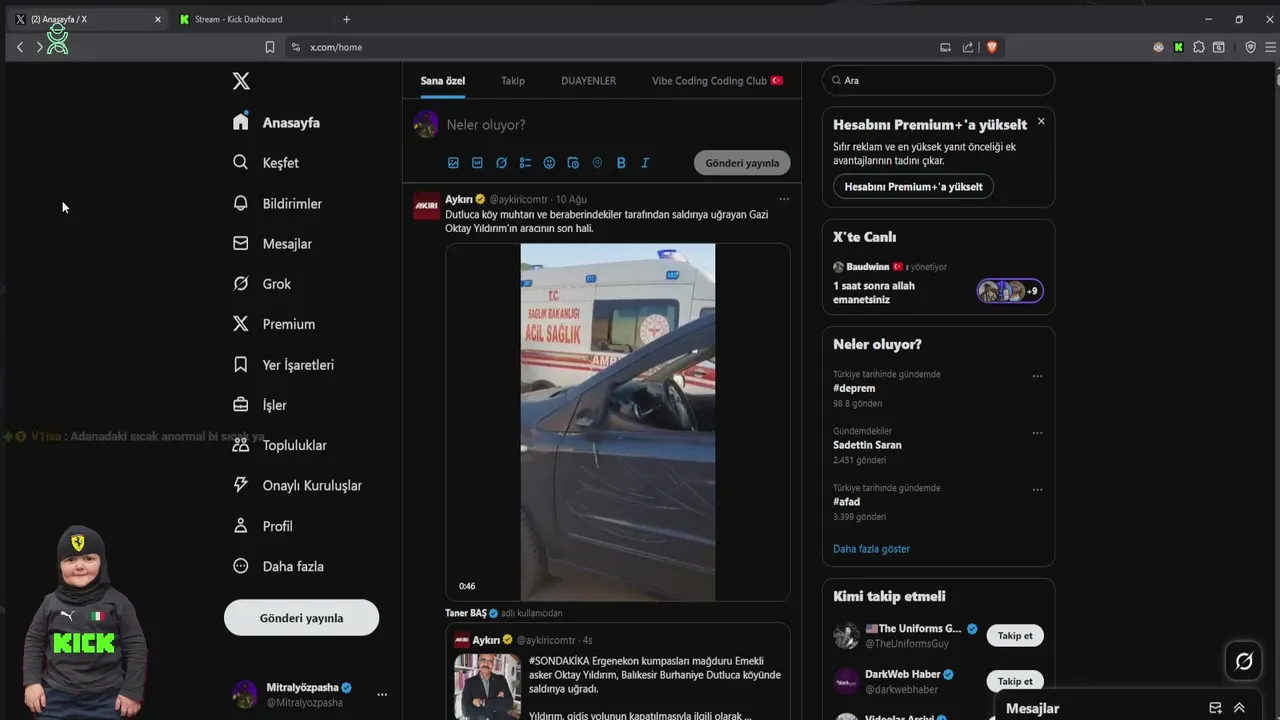The width and height of the screenshot is (1280, 720).
Task: Add poll icon in composer
Action: [x=525, y=163]
